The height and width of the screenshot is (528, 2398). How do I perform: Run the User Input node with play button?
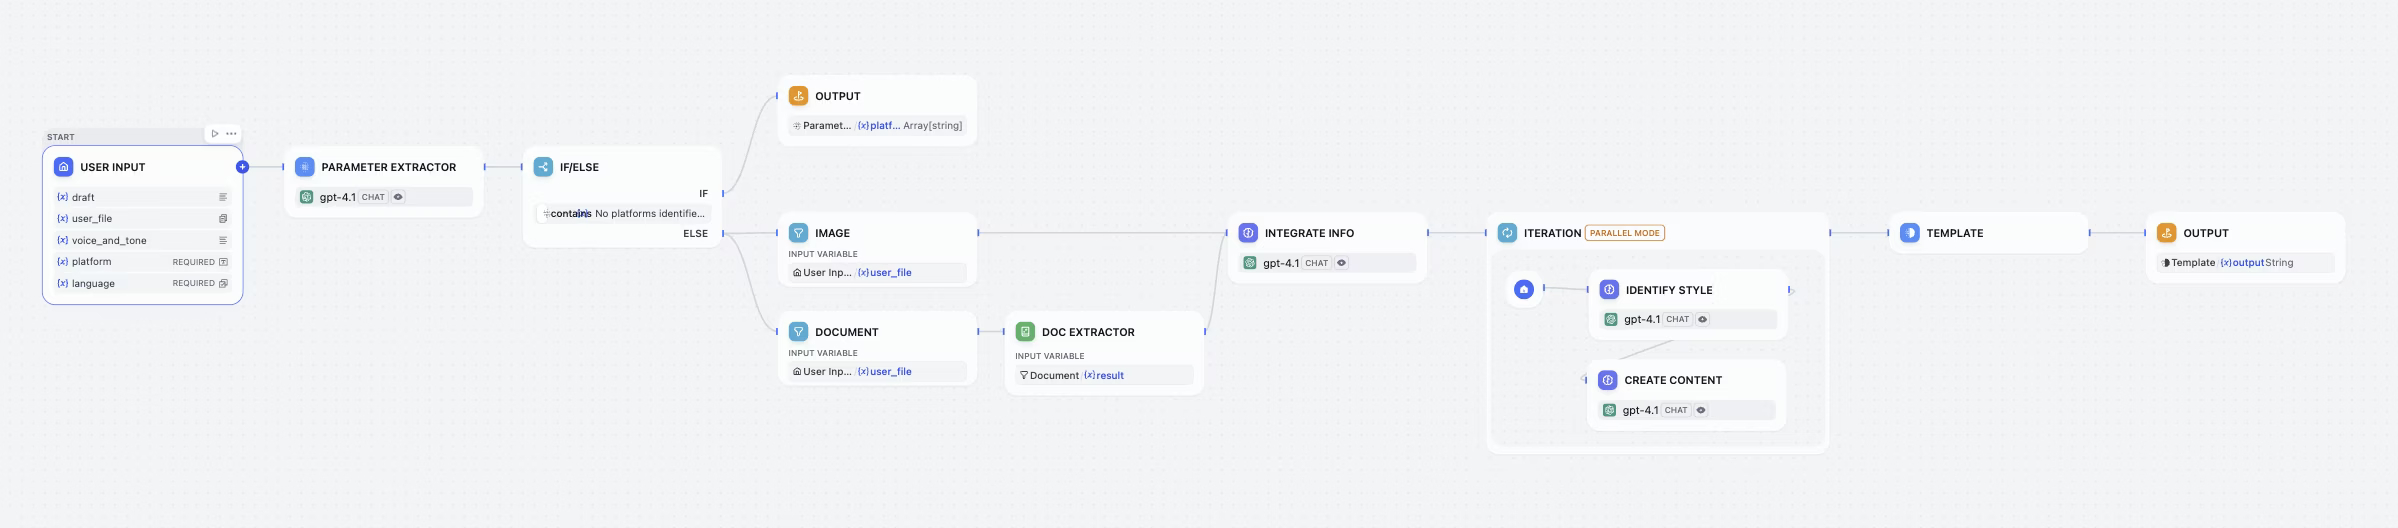click(x=215, y=134)
